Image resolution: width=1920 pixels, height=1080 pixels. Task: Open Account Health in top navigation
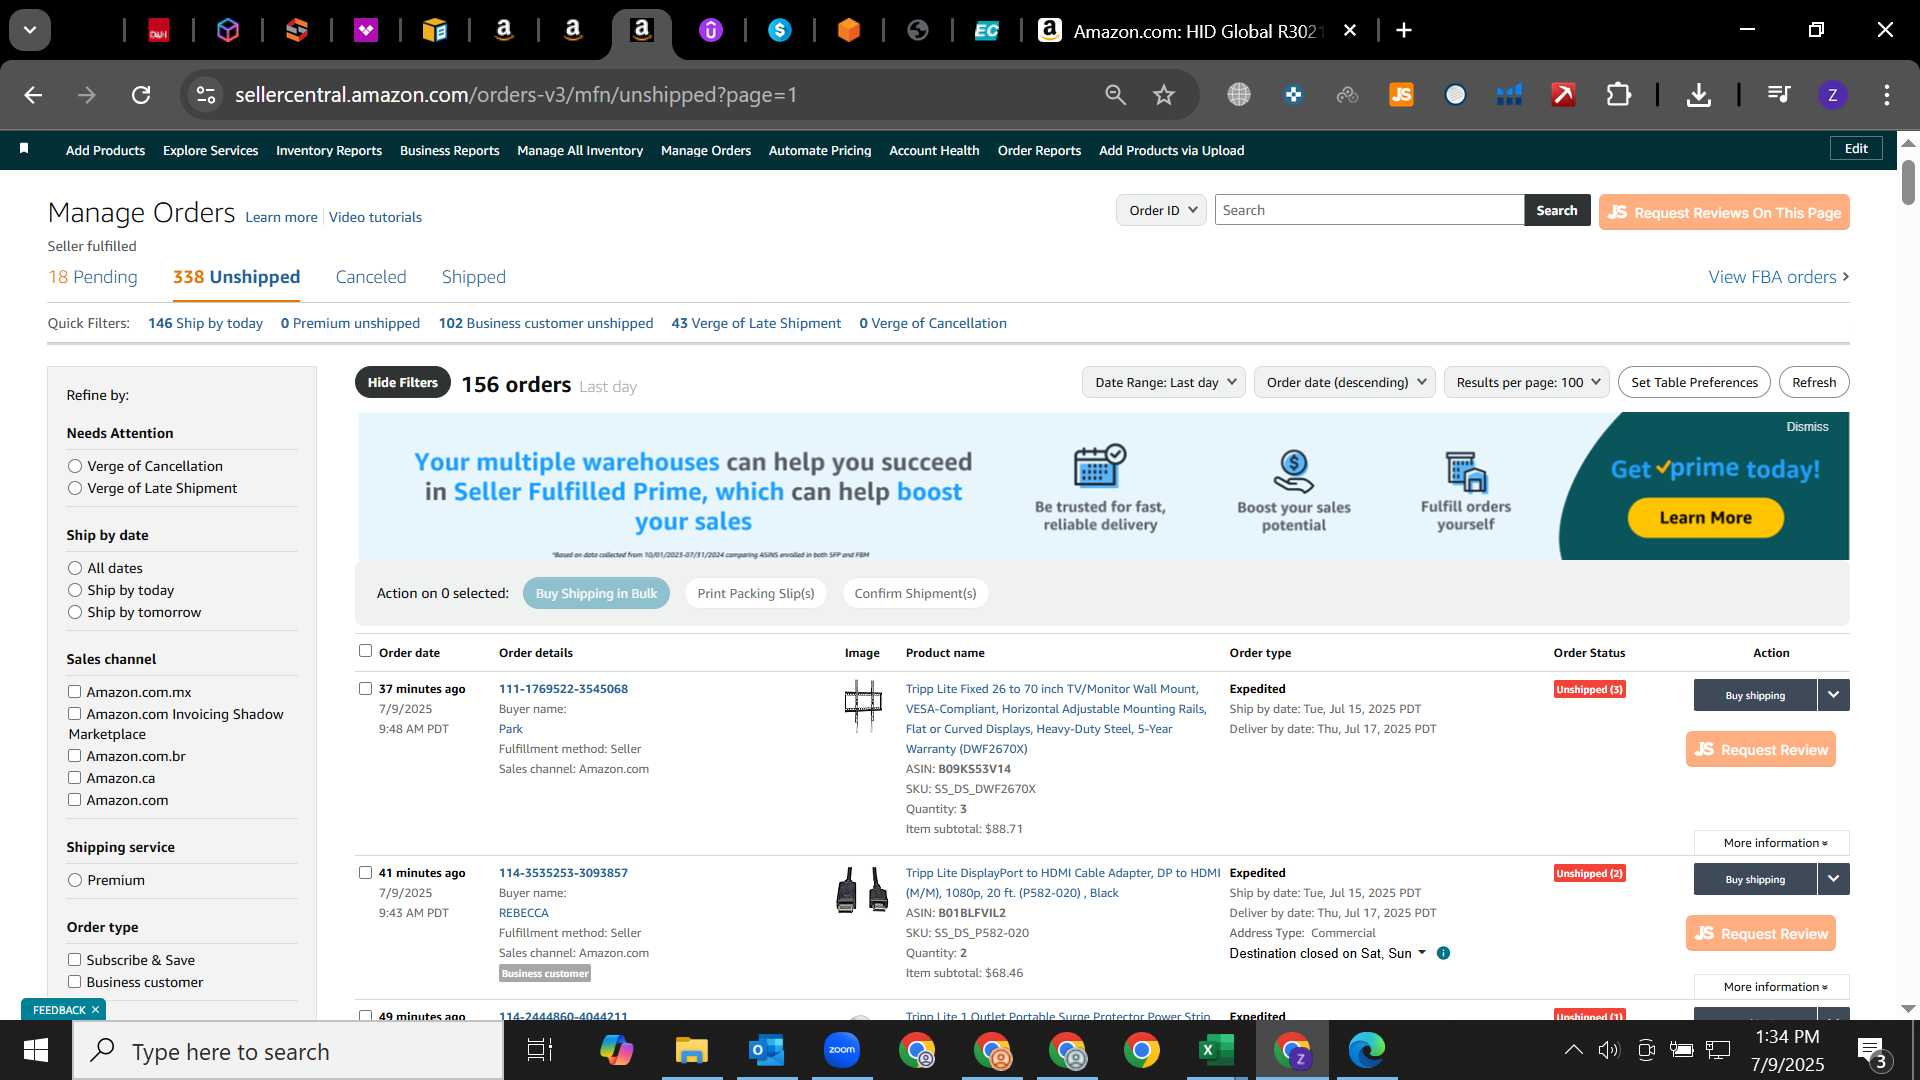934,150
